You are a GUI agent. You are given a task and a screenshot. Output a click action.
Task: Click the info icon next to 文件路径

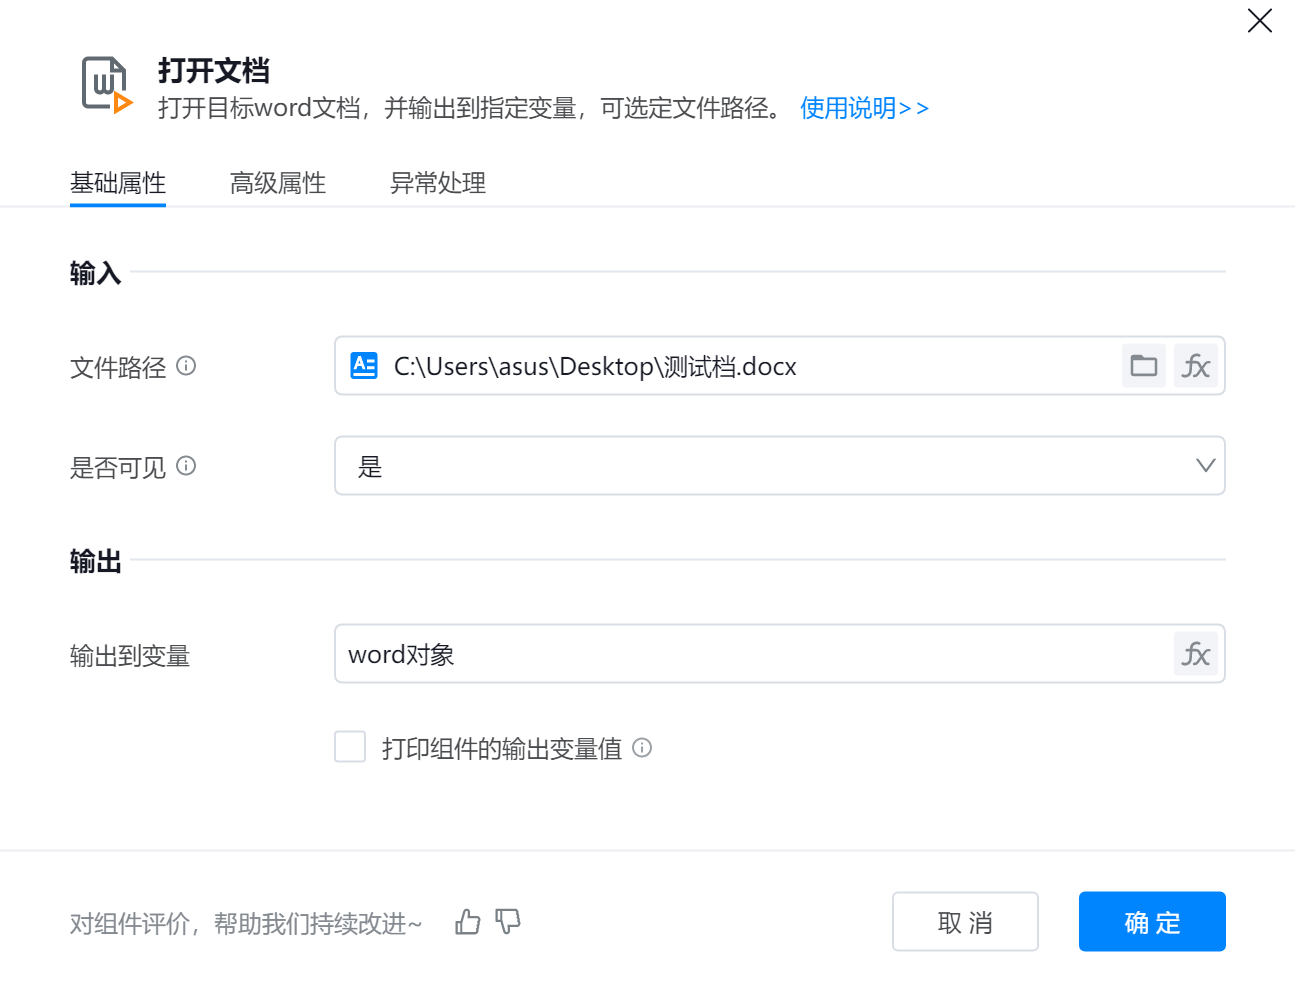tap(186, 366)
